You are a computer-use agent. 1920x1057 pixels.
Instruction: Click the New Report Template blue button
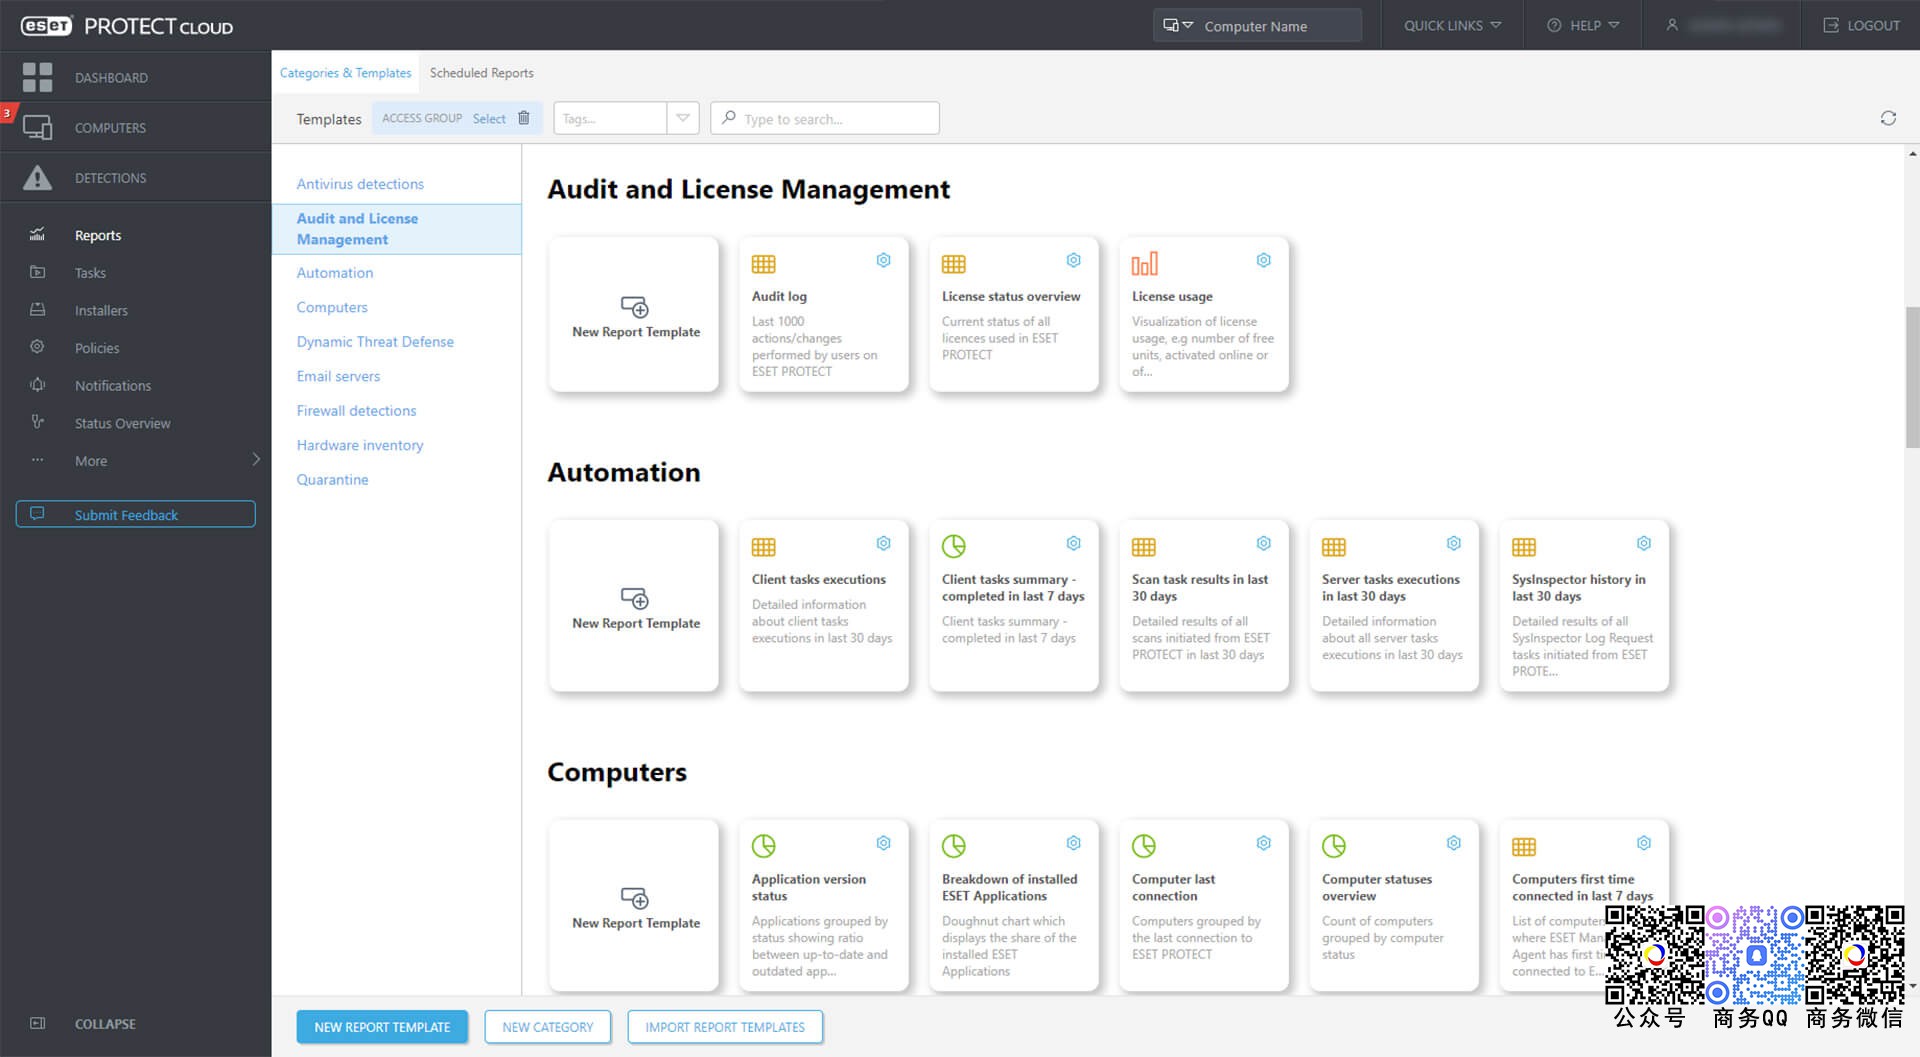pyautogui.click(x=382, y=1027)
